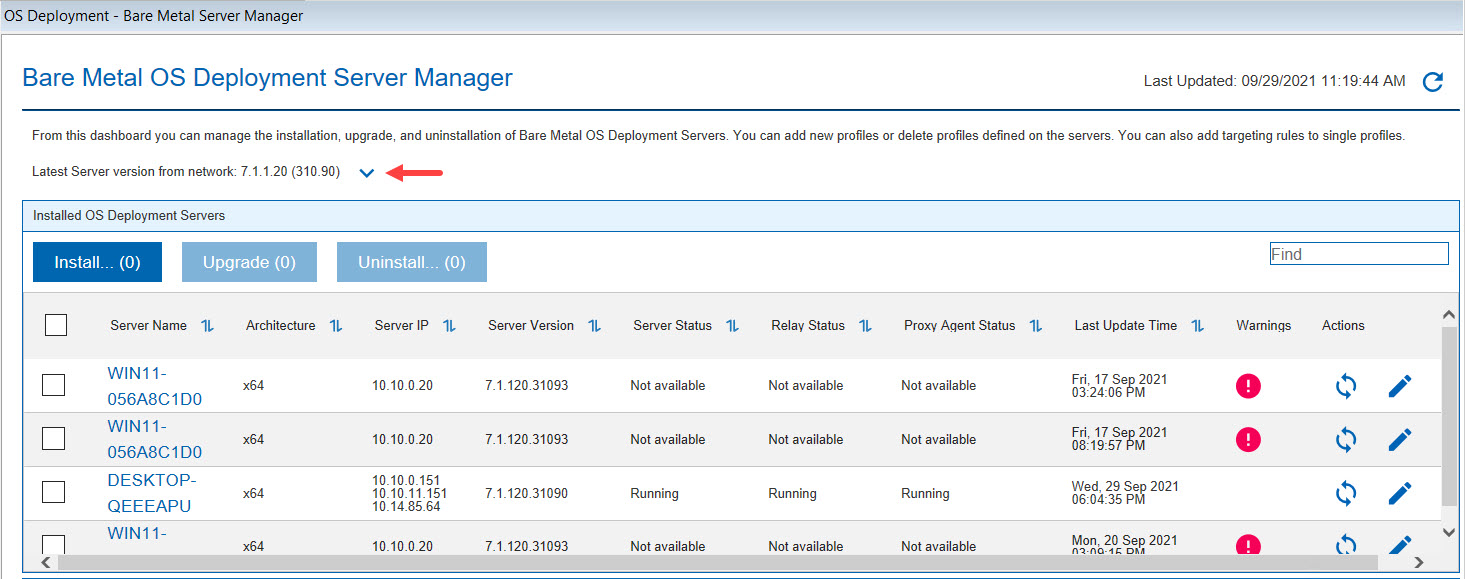This screenshot has height=579, width=1465.
Task: Click the sync icon for the DESKTOP-QEEEAPU row
Action: tap(1346, 493)
